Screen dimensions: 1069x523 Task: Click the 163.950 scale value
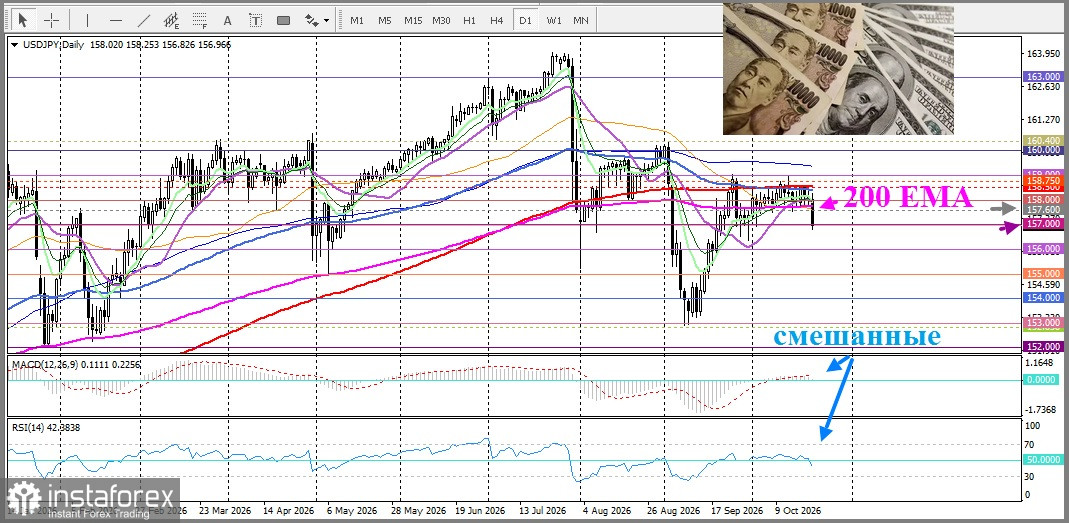pos(1043,54)
